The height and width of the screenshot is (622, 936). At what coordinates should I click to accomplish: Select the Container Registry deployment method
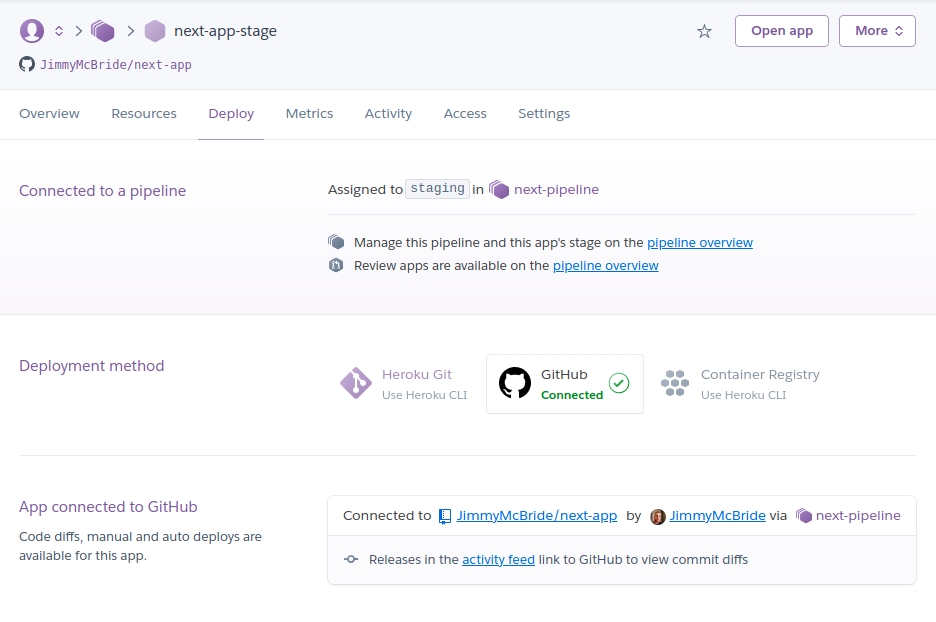tap(742, 384)
